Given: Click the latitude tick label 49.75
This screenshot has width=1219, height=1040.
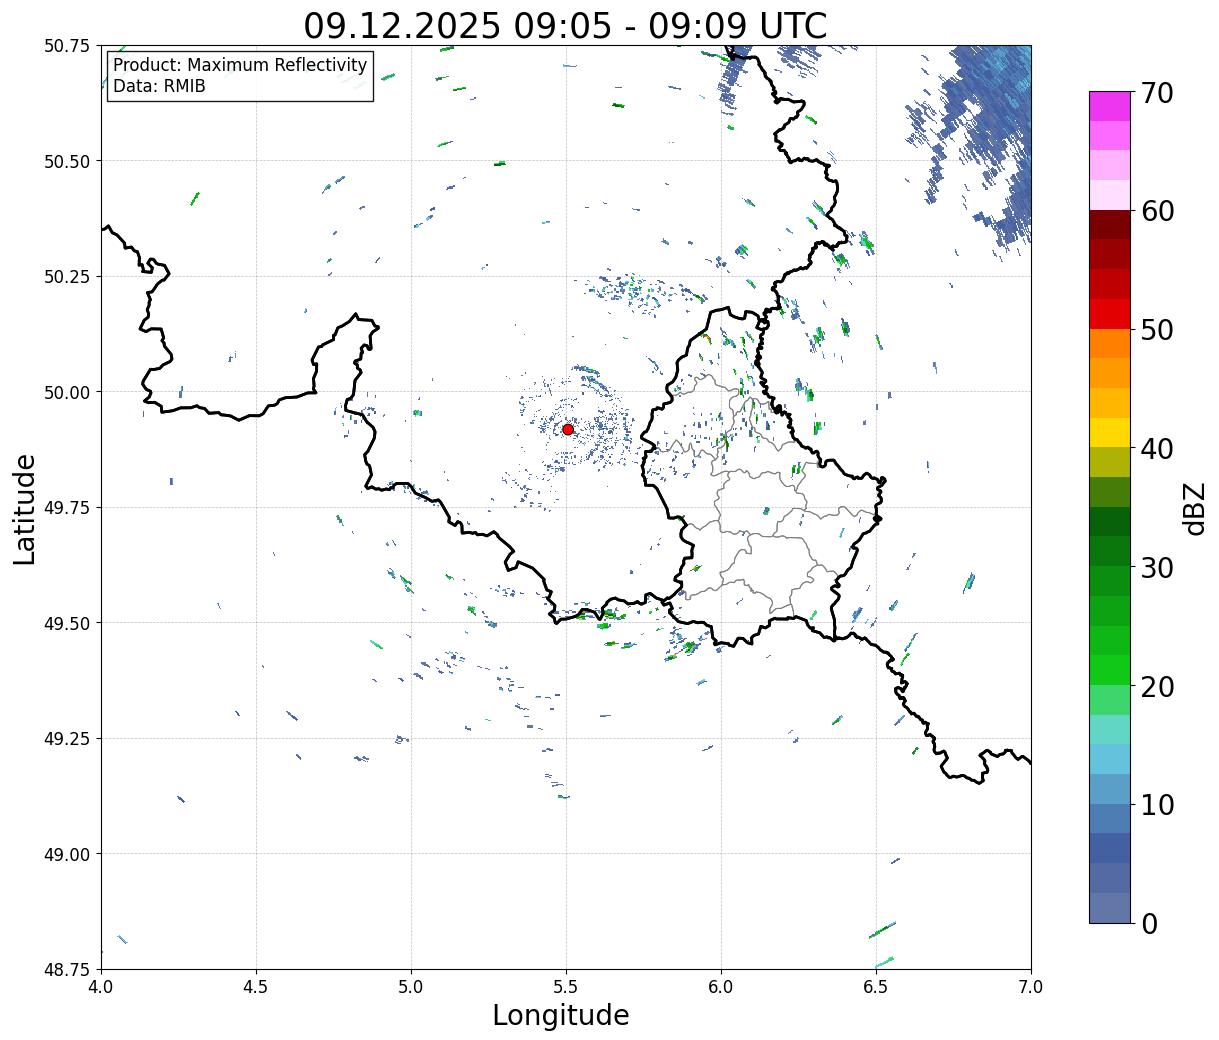Looking at the screenshot, I should tap(67, 508).
